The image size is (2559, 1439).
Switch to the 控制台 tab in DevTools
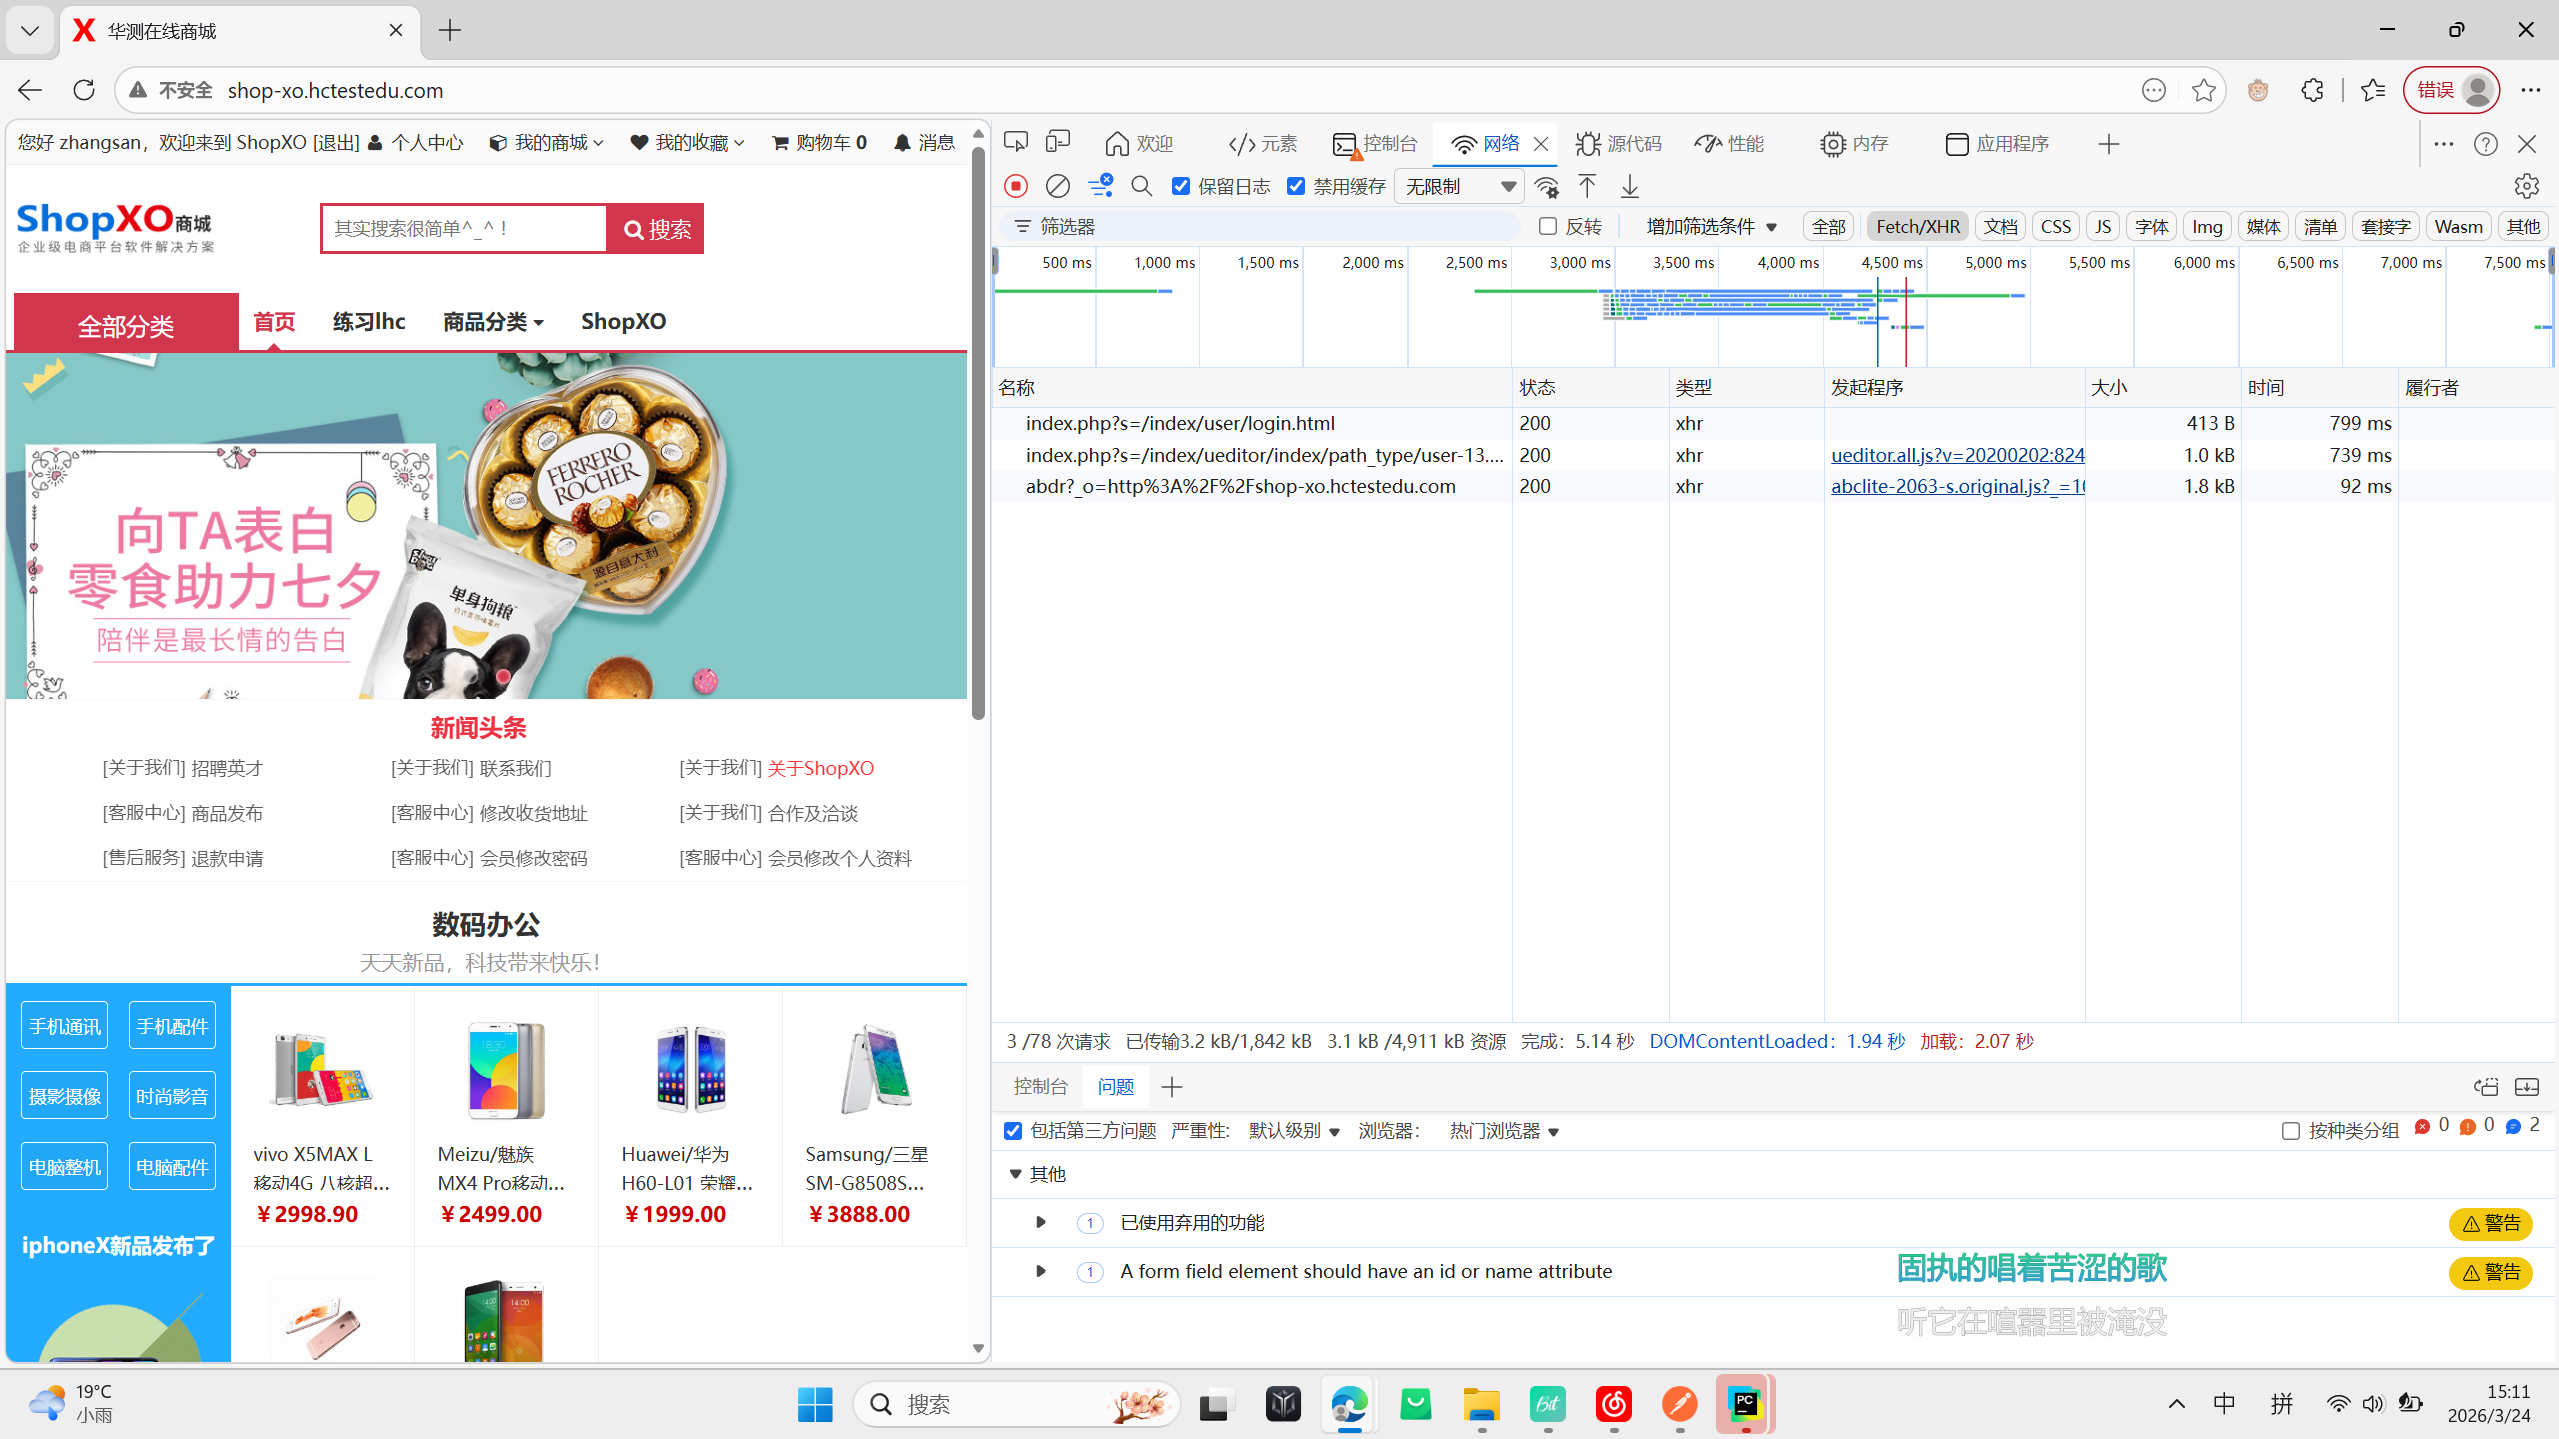pyautogui.click(x=1376, y=143)
